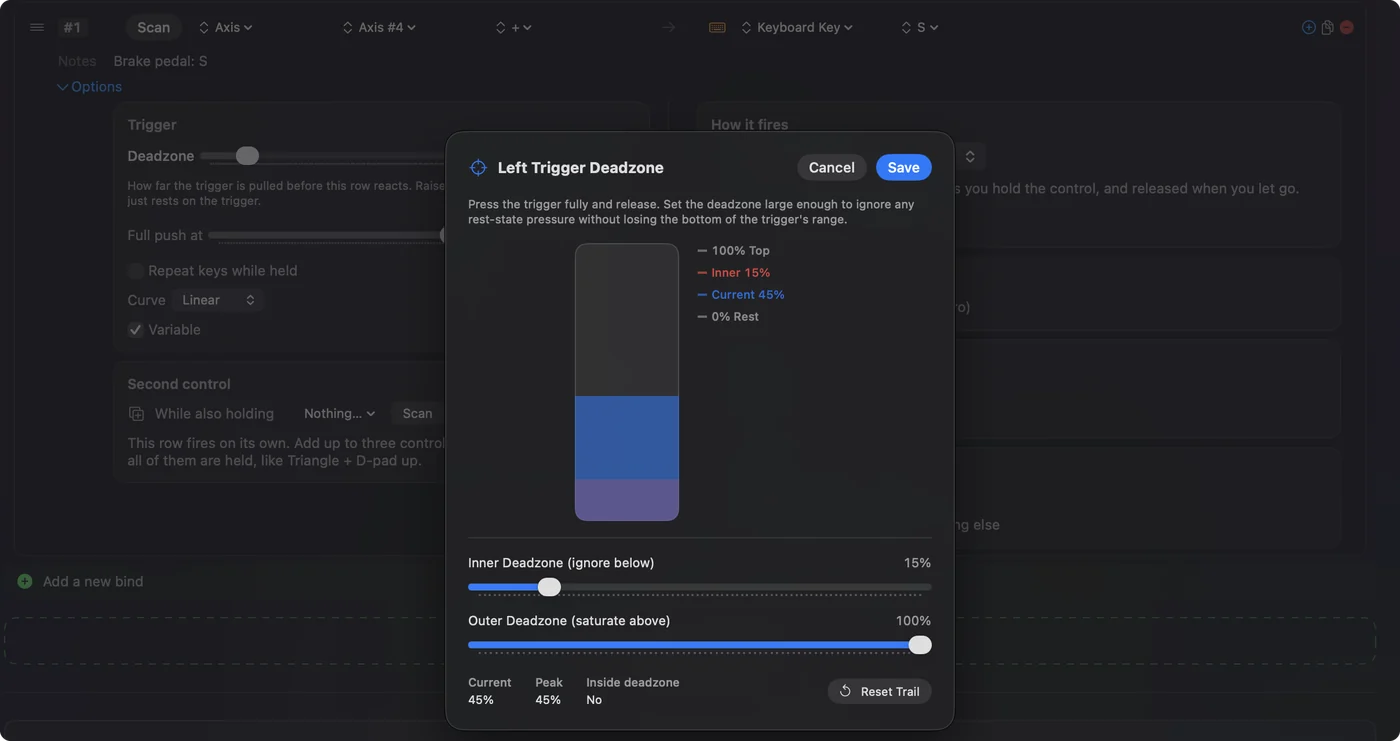The width and height of the screenshot is (1400, 741).
Task: Open the + direction dropdown
Action: [x=514, y=28]
